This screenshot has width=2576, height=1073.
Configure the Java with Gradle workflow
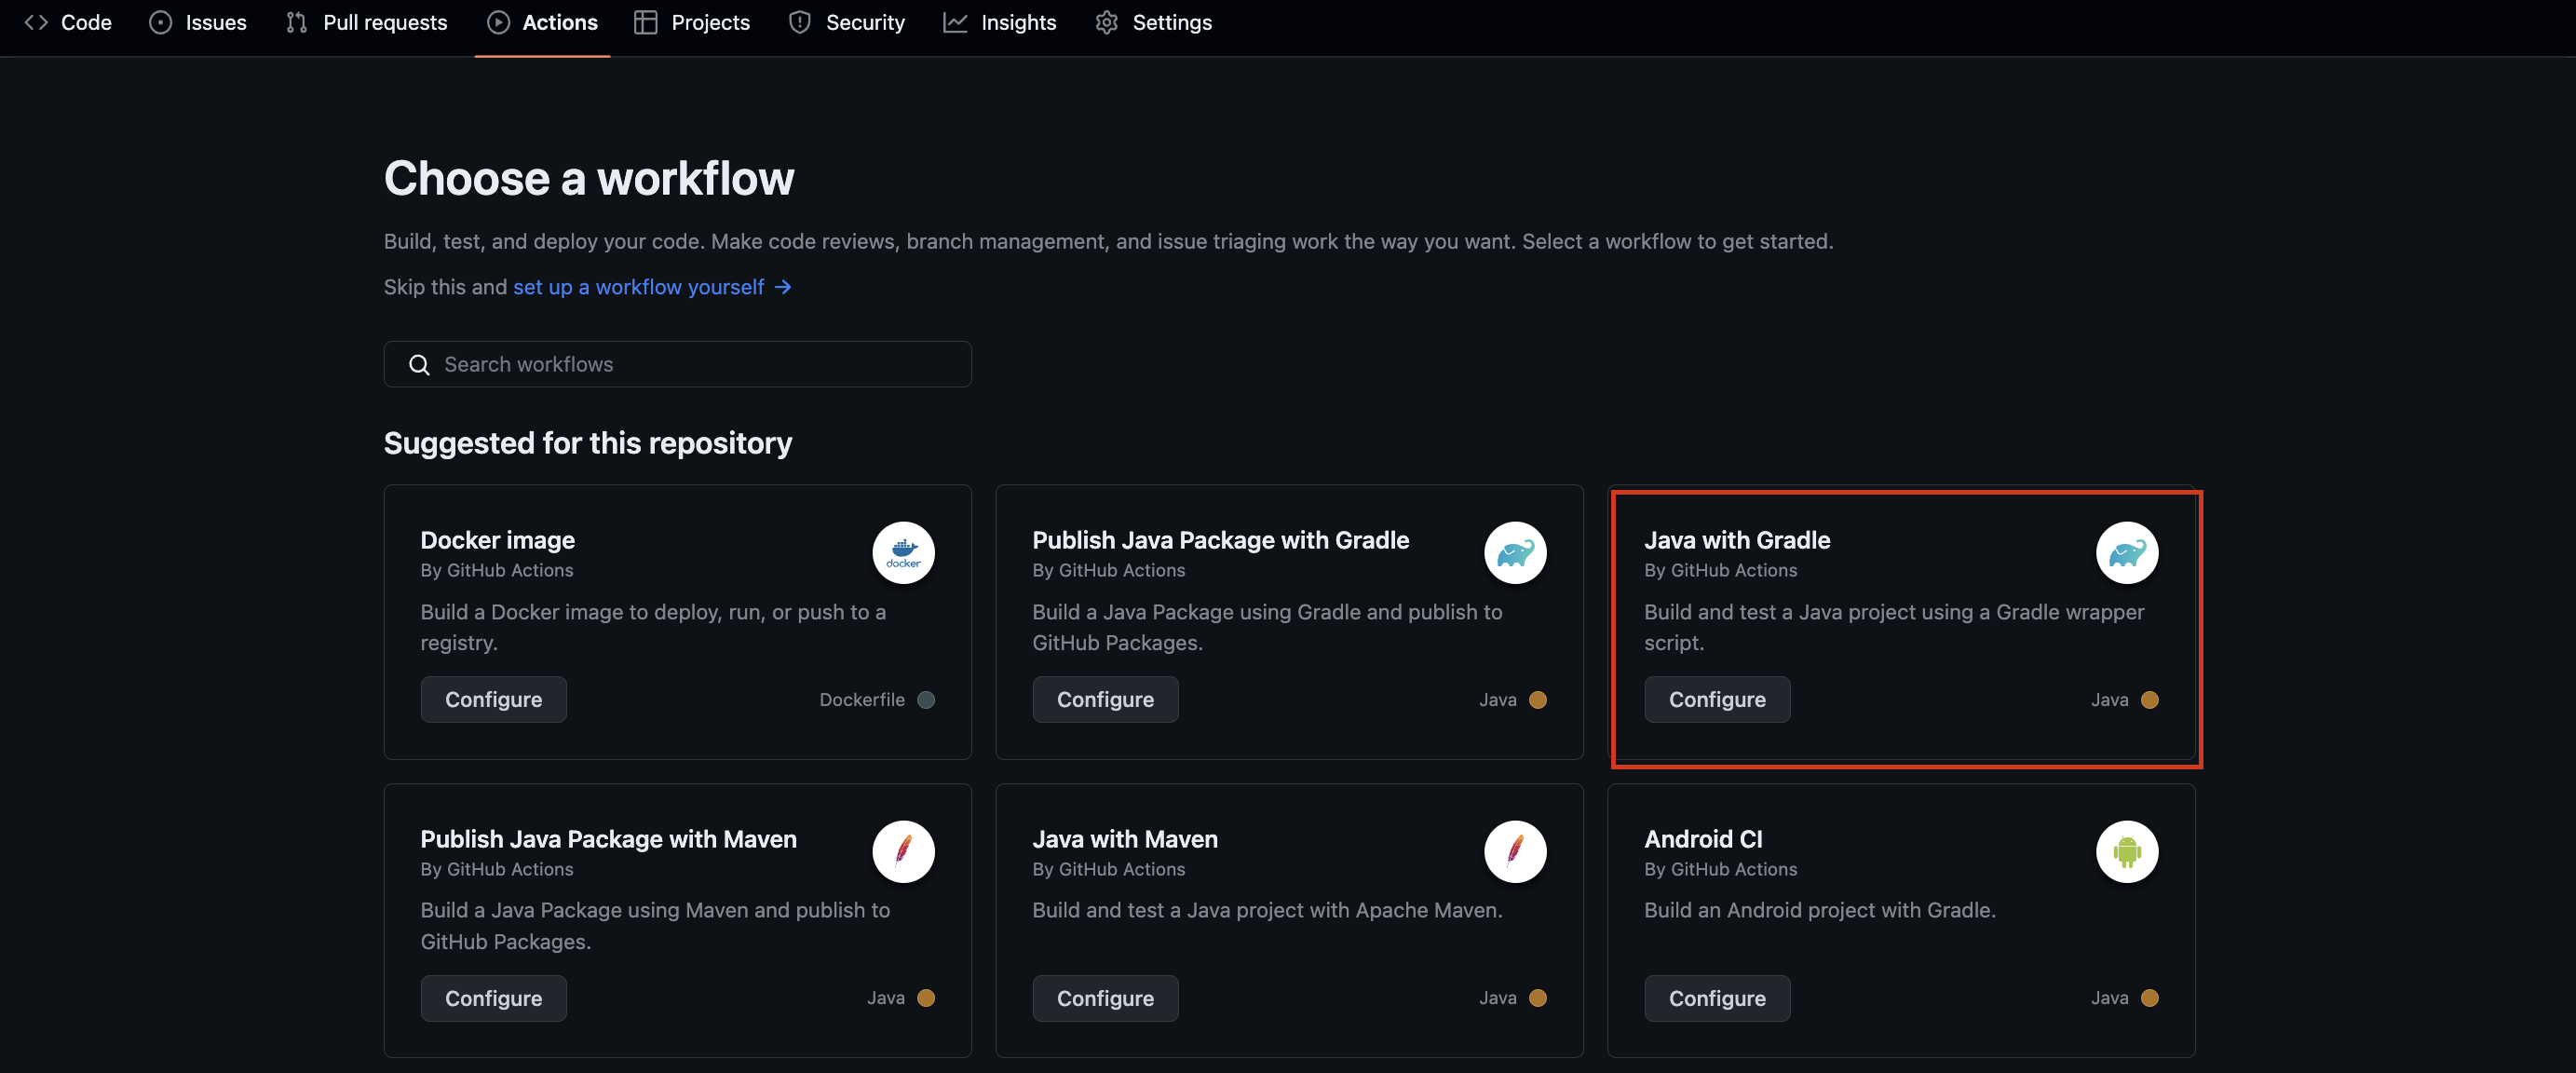[1716, 699]
